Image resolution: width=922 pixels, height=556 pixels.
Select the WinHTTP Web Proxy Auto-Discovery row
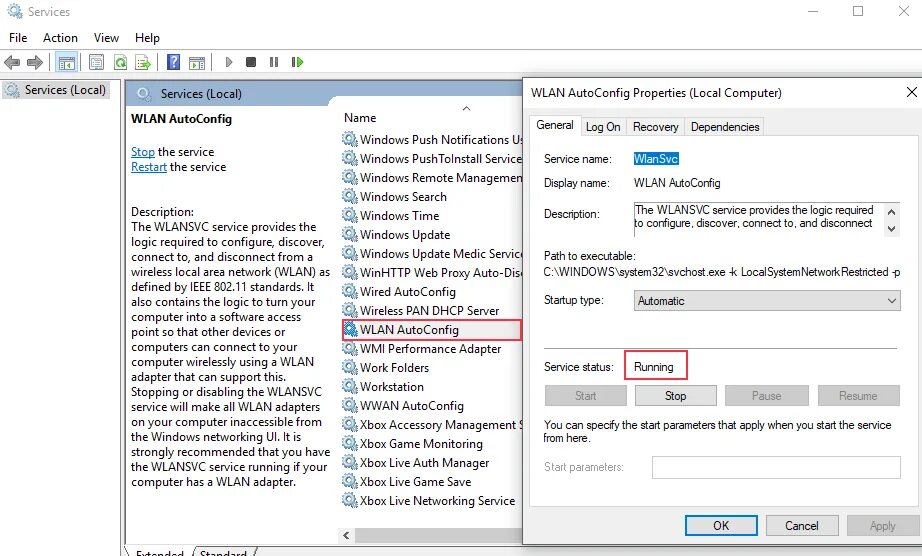coord(432,272)
